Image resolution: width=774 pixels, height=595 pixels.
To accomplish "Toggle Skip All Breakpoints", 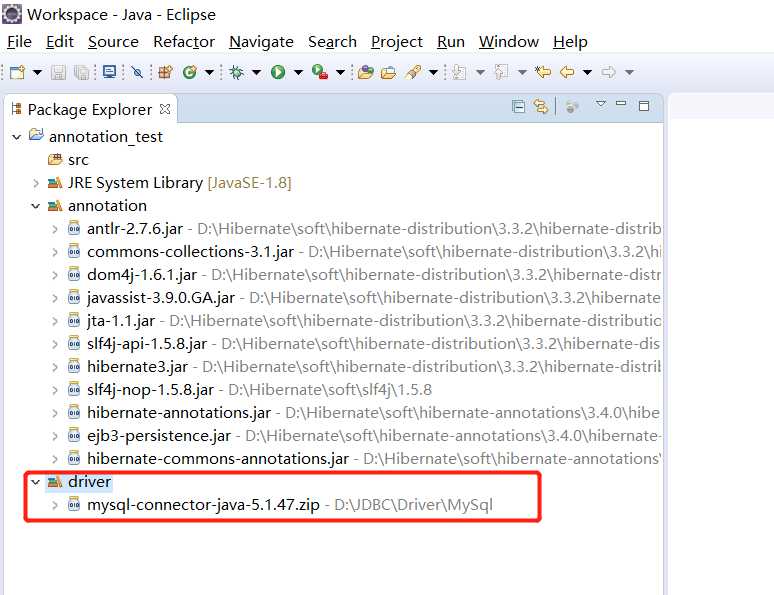I will (137, 73).
